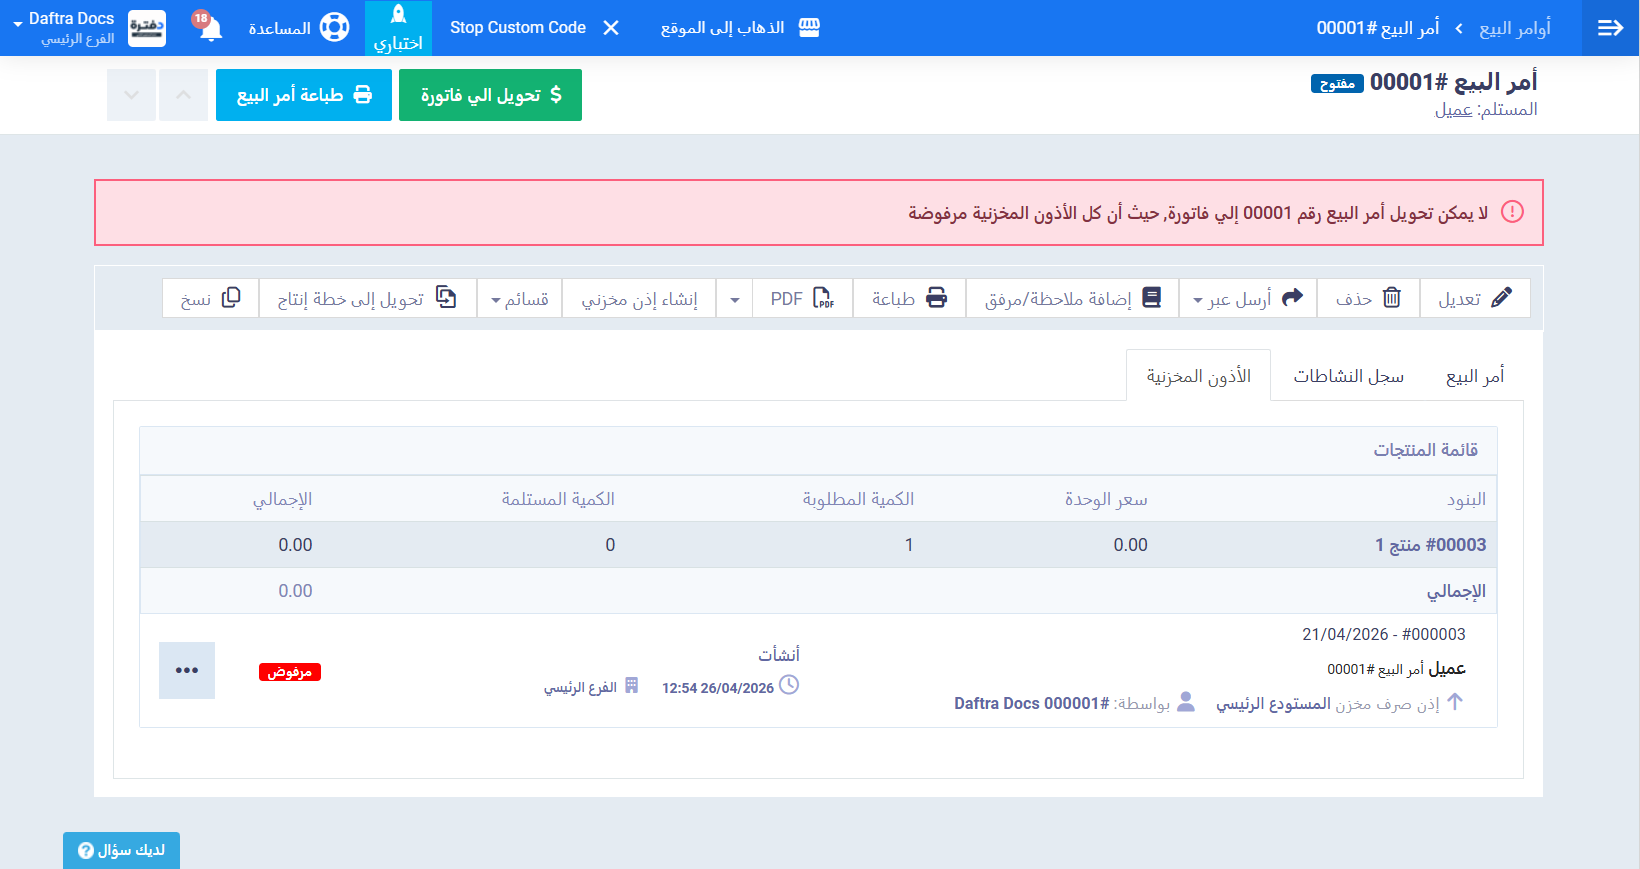Viewport: 1640px width, 869px height.
Task: Go to the site storefront icon
Action: (x=809, y=28)
